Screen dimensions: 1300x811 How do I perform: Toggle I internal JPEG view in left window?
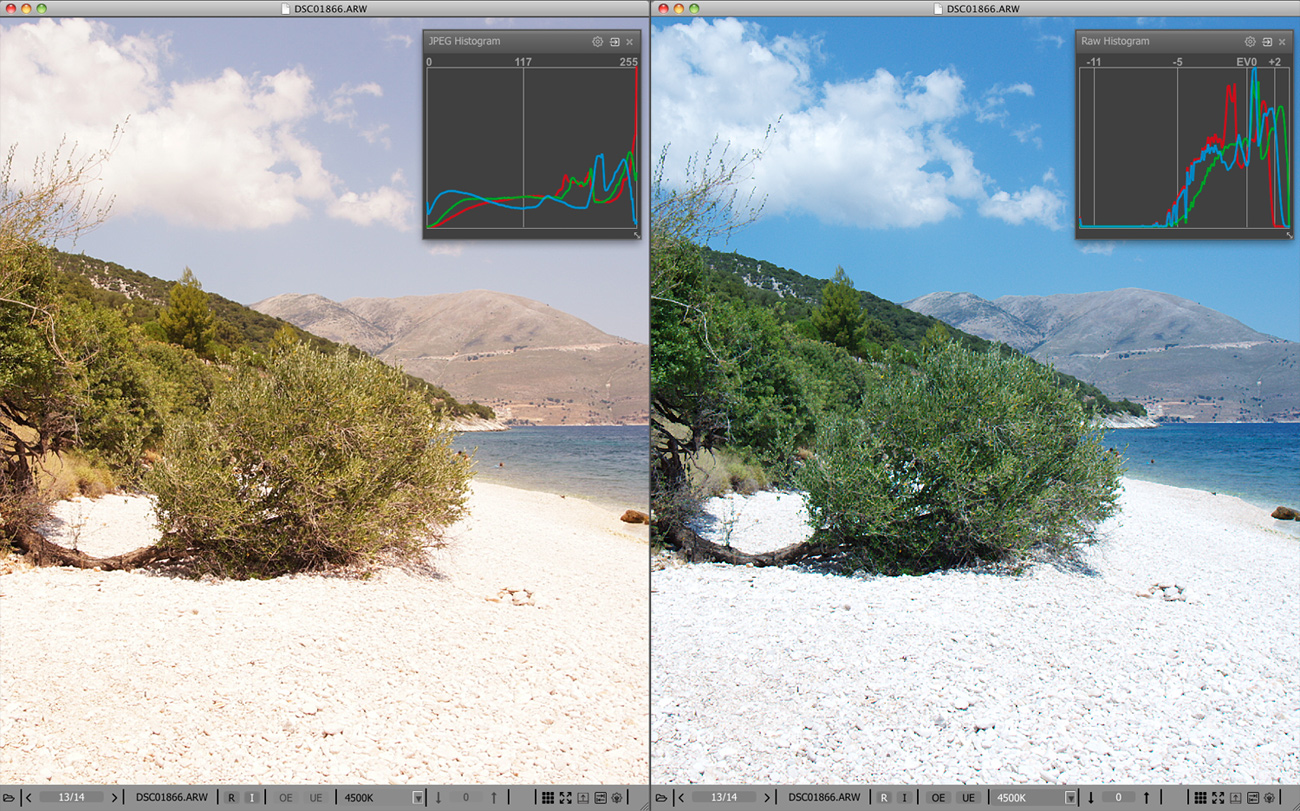(x=251, y=797)
